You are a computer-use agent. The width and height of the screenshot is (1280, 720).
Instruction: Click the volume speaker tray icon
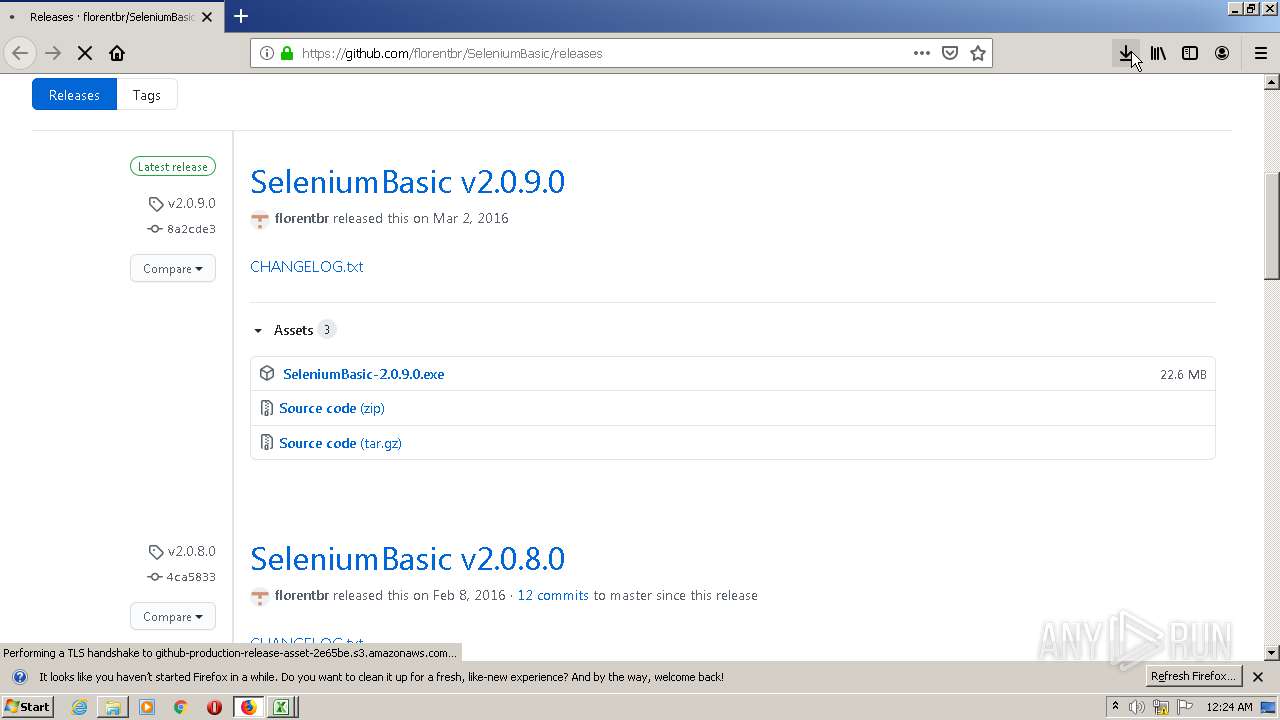1137,707
